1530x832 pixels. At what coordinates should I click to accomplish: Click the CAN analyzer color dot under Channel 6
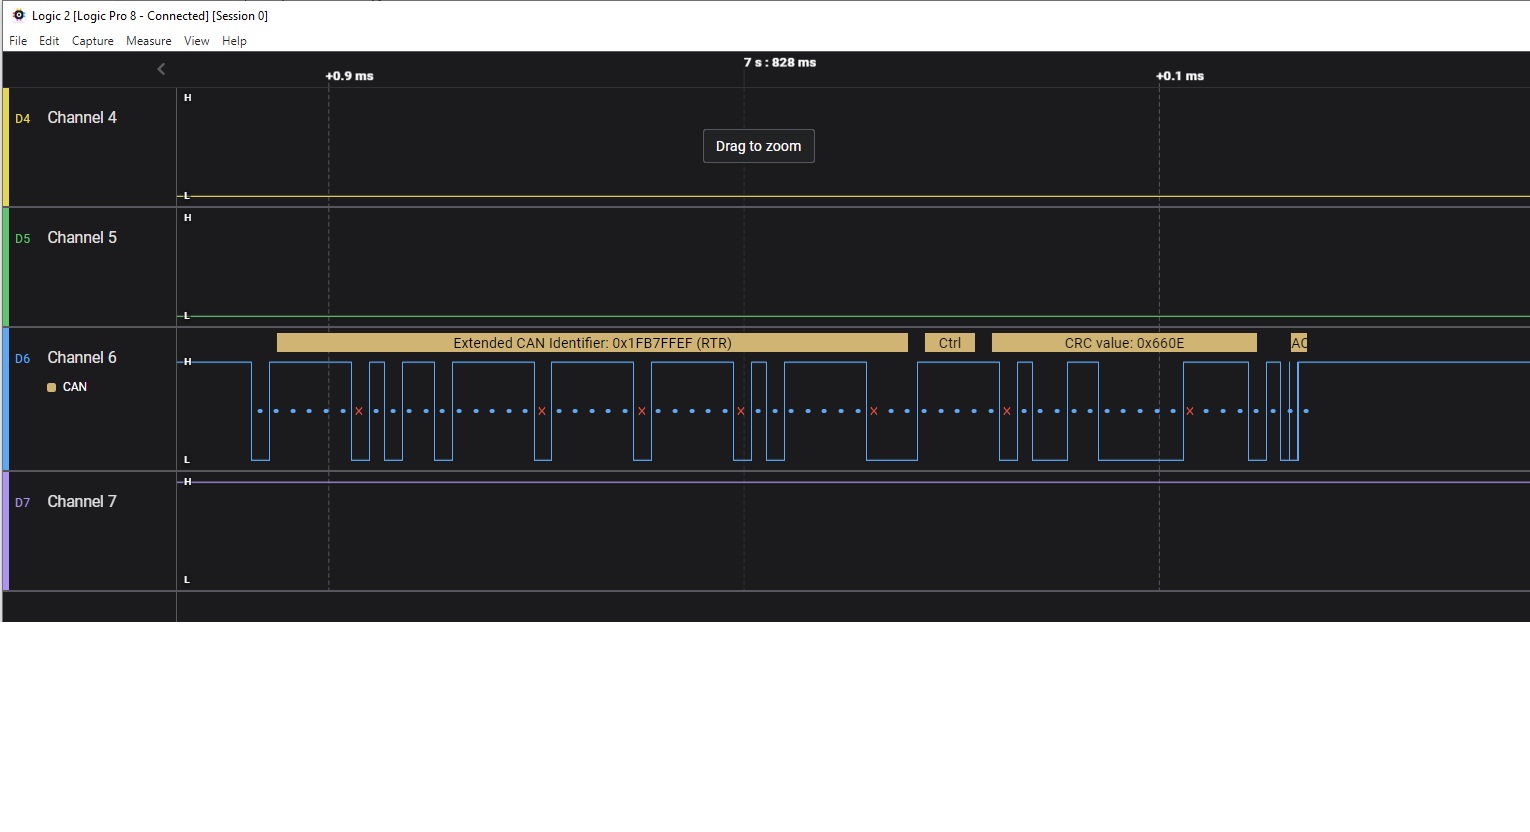tap(53, 386)
